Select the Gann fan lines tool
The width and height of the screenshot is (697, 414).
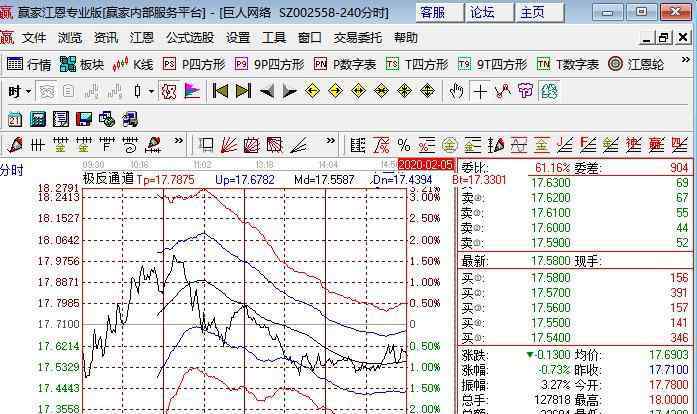pyautogui.click(x=229, y=145)
